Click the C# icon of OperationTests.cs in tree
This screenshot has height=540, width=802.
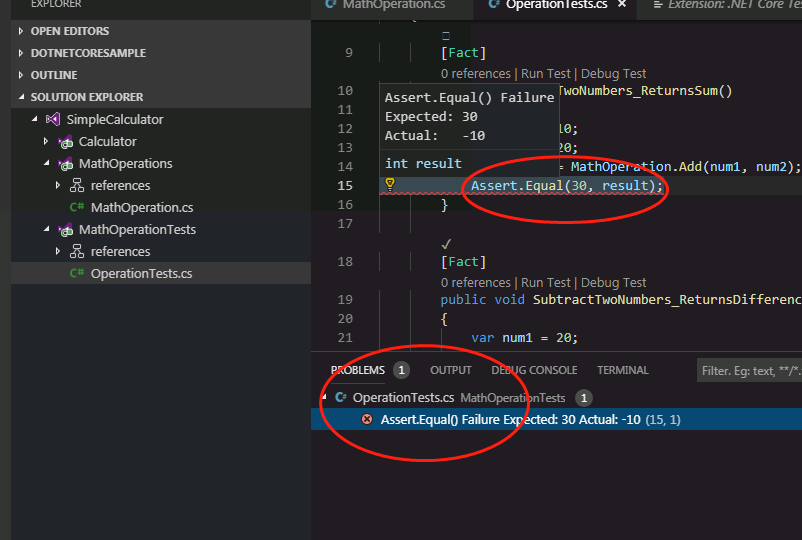(77, 273)
